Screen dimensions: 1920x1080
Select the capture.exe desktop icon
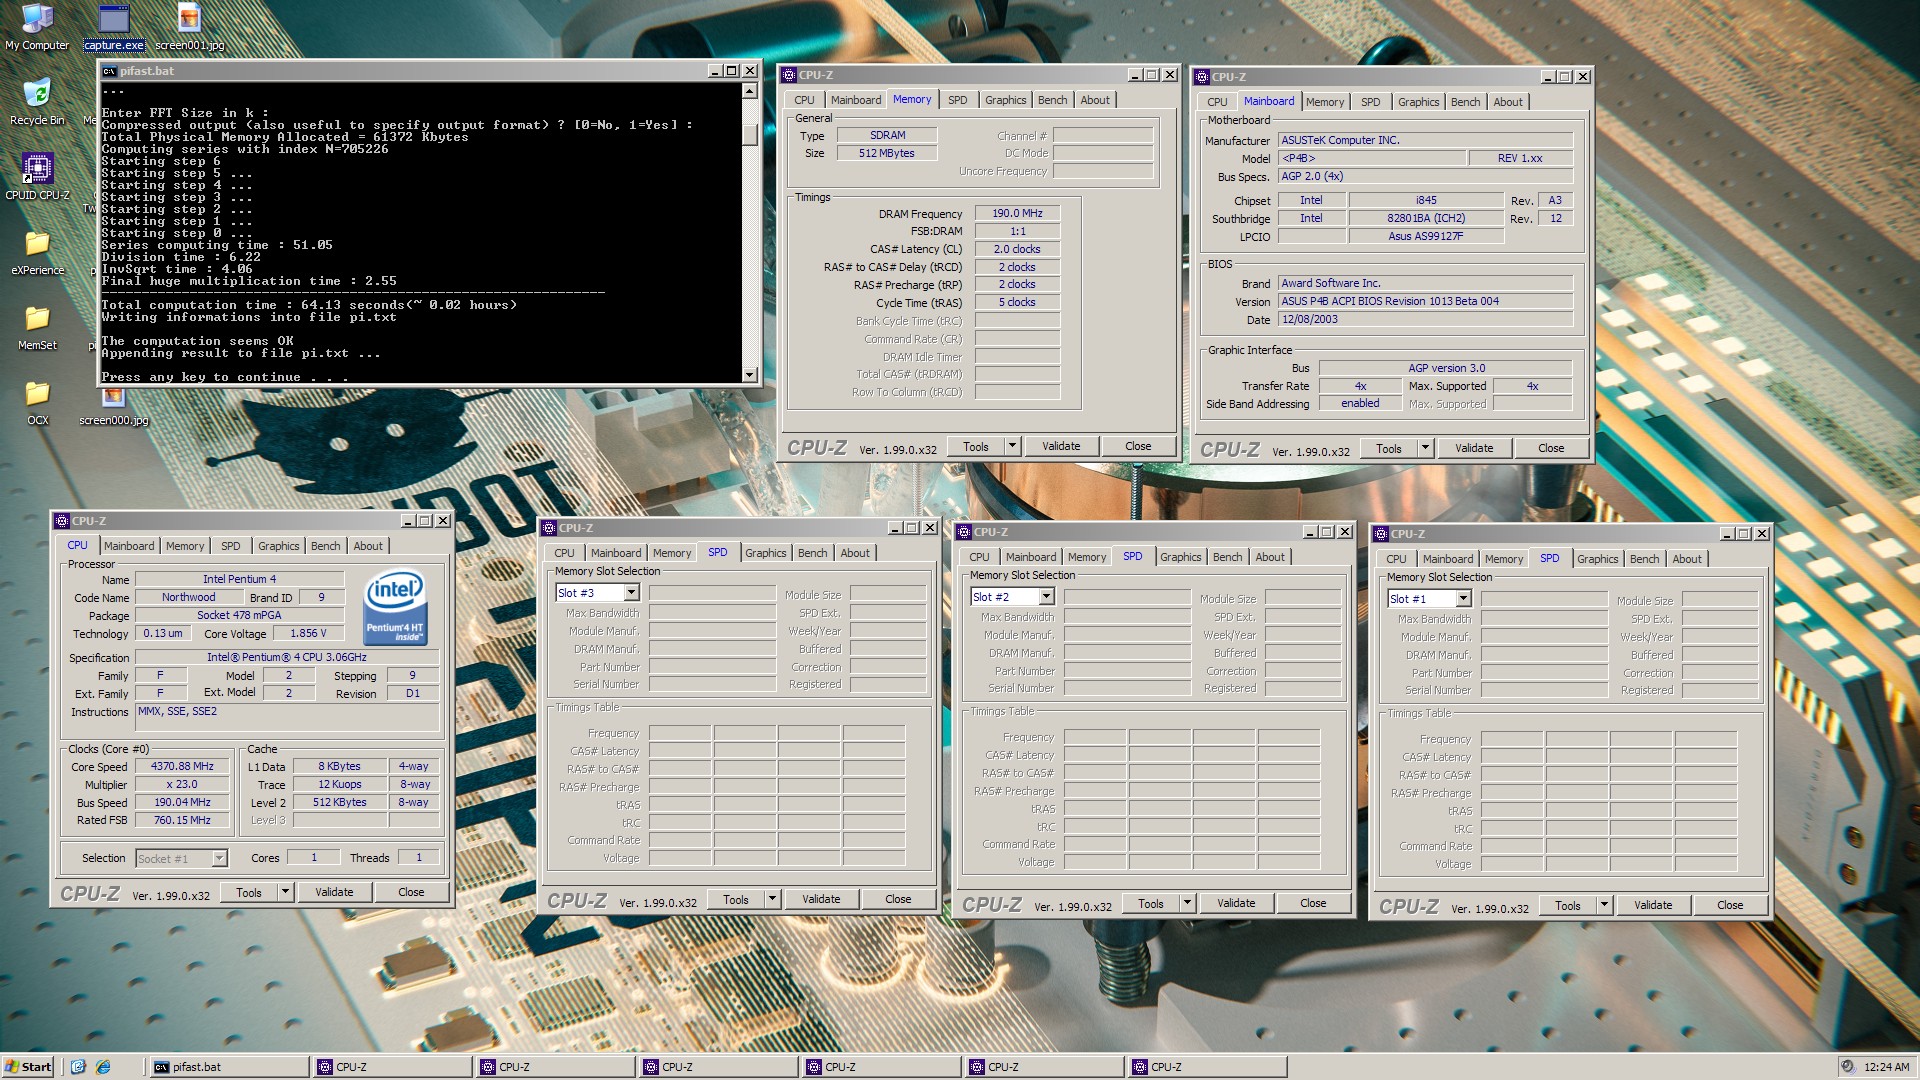[x=114, y=27]
